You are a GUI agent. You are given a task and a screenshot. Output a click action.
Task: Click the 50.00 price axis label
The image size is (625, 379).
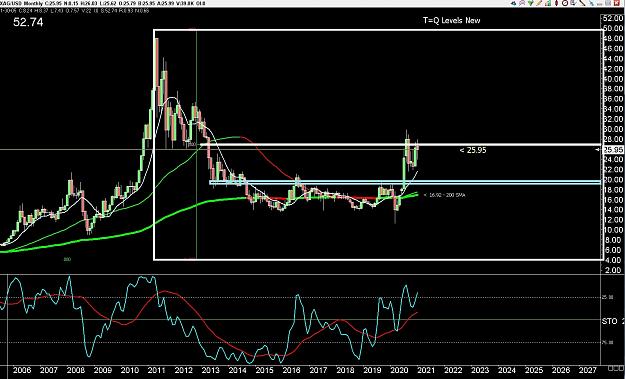pyautogui.click(x=614, y=28)
